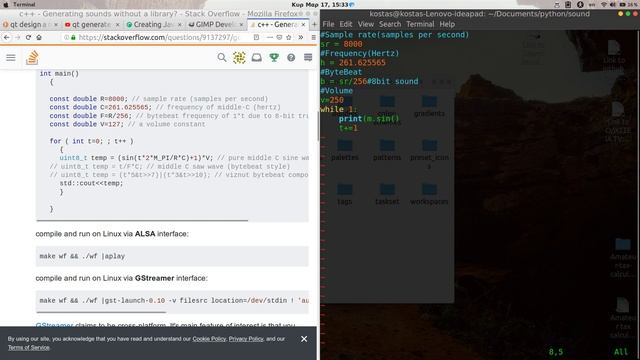Reload the Firefox page
Image resolution: width=640 pixels, height=360 pixels.
click(28, 37)
